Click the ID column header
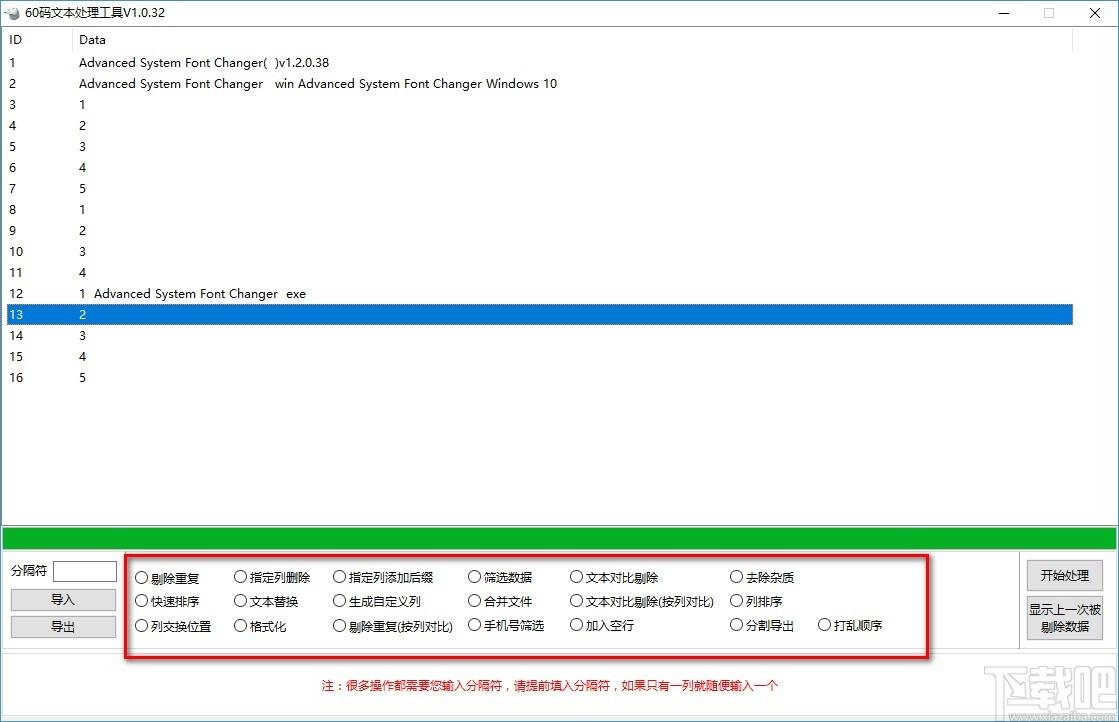The image size is (1119, 722). 16,40
